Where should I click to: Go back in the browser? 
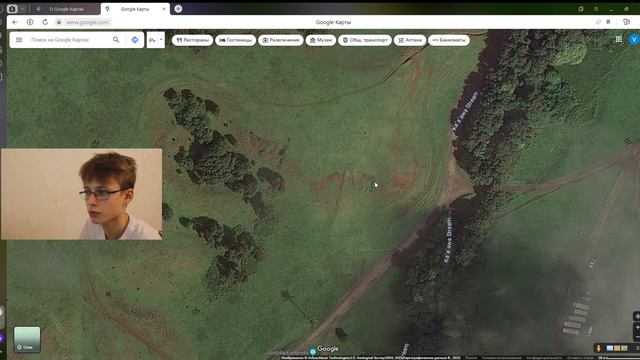15,22
